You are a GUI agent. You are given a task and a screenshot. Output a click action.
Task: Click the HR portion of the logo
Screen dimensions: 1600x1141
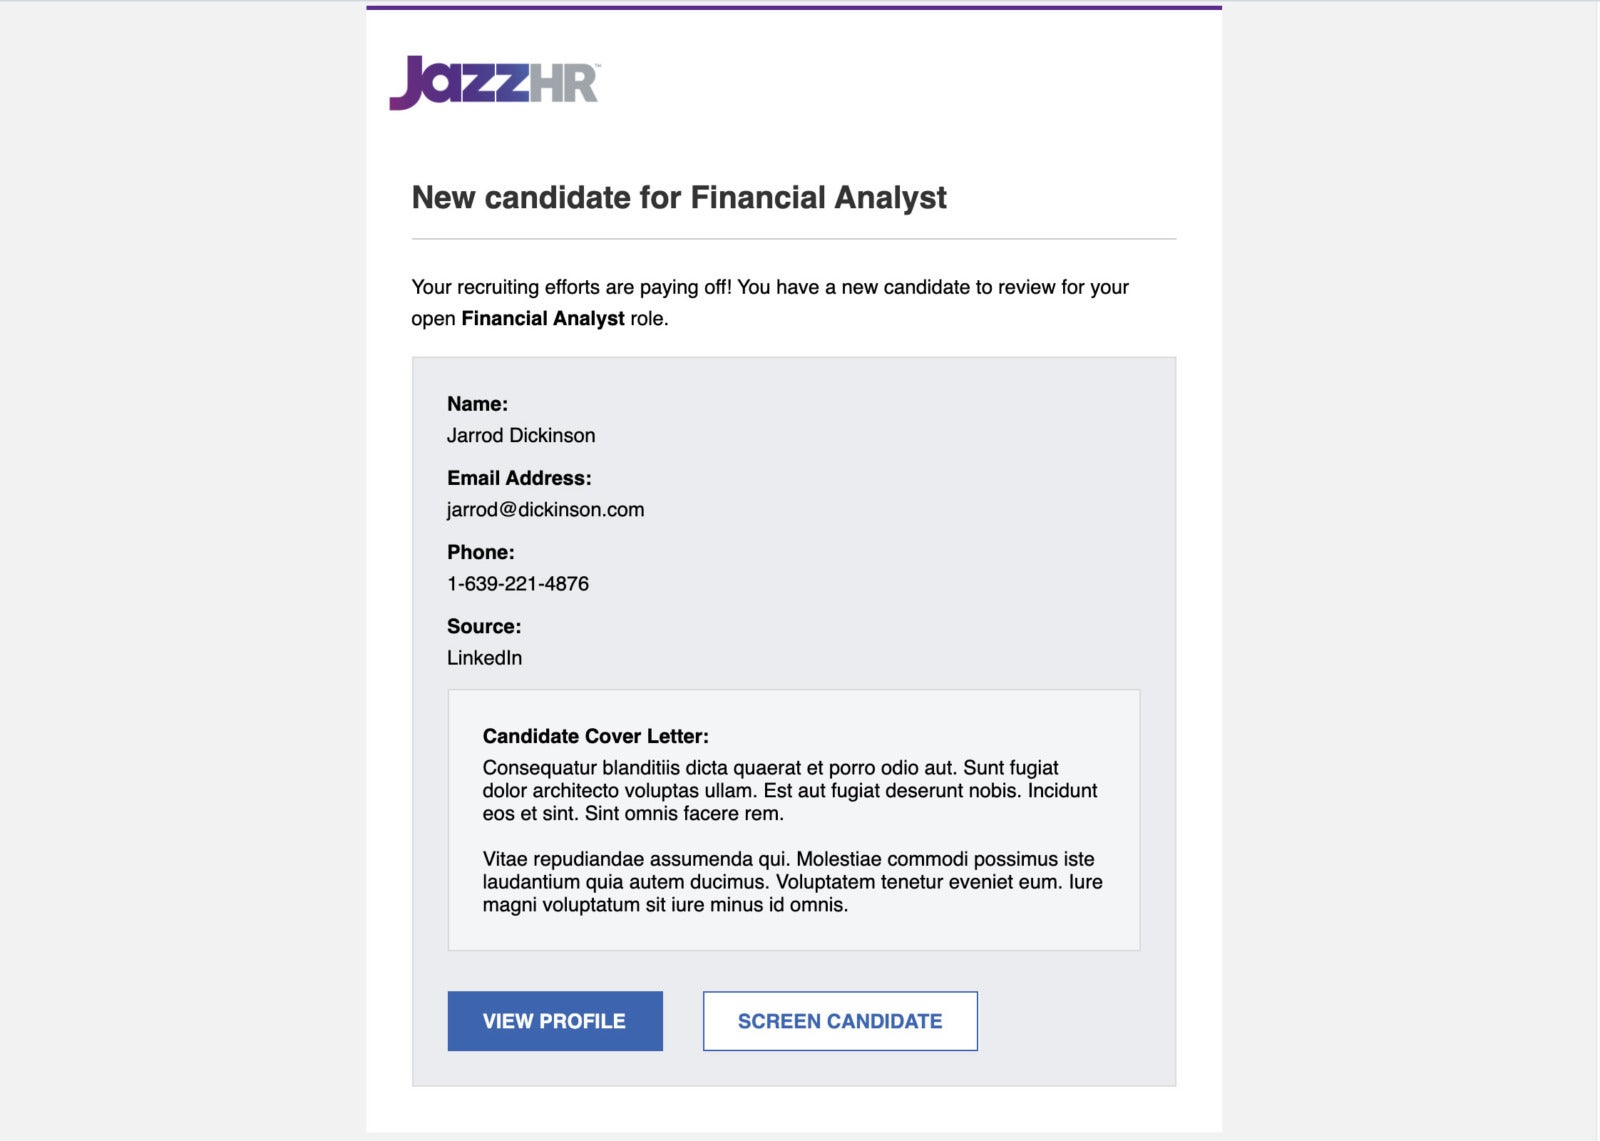(564, 84)
